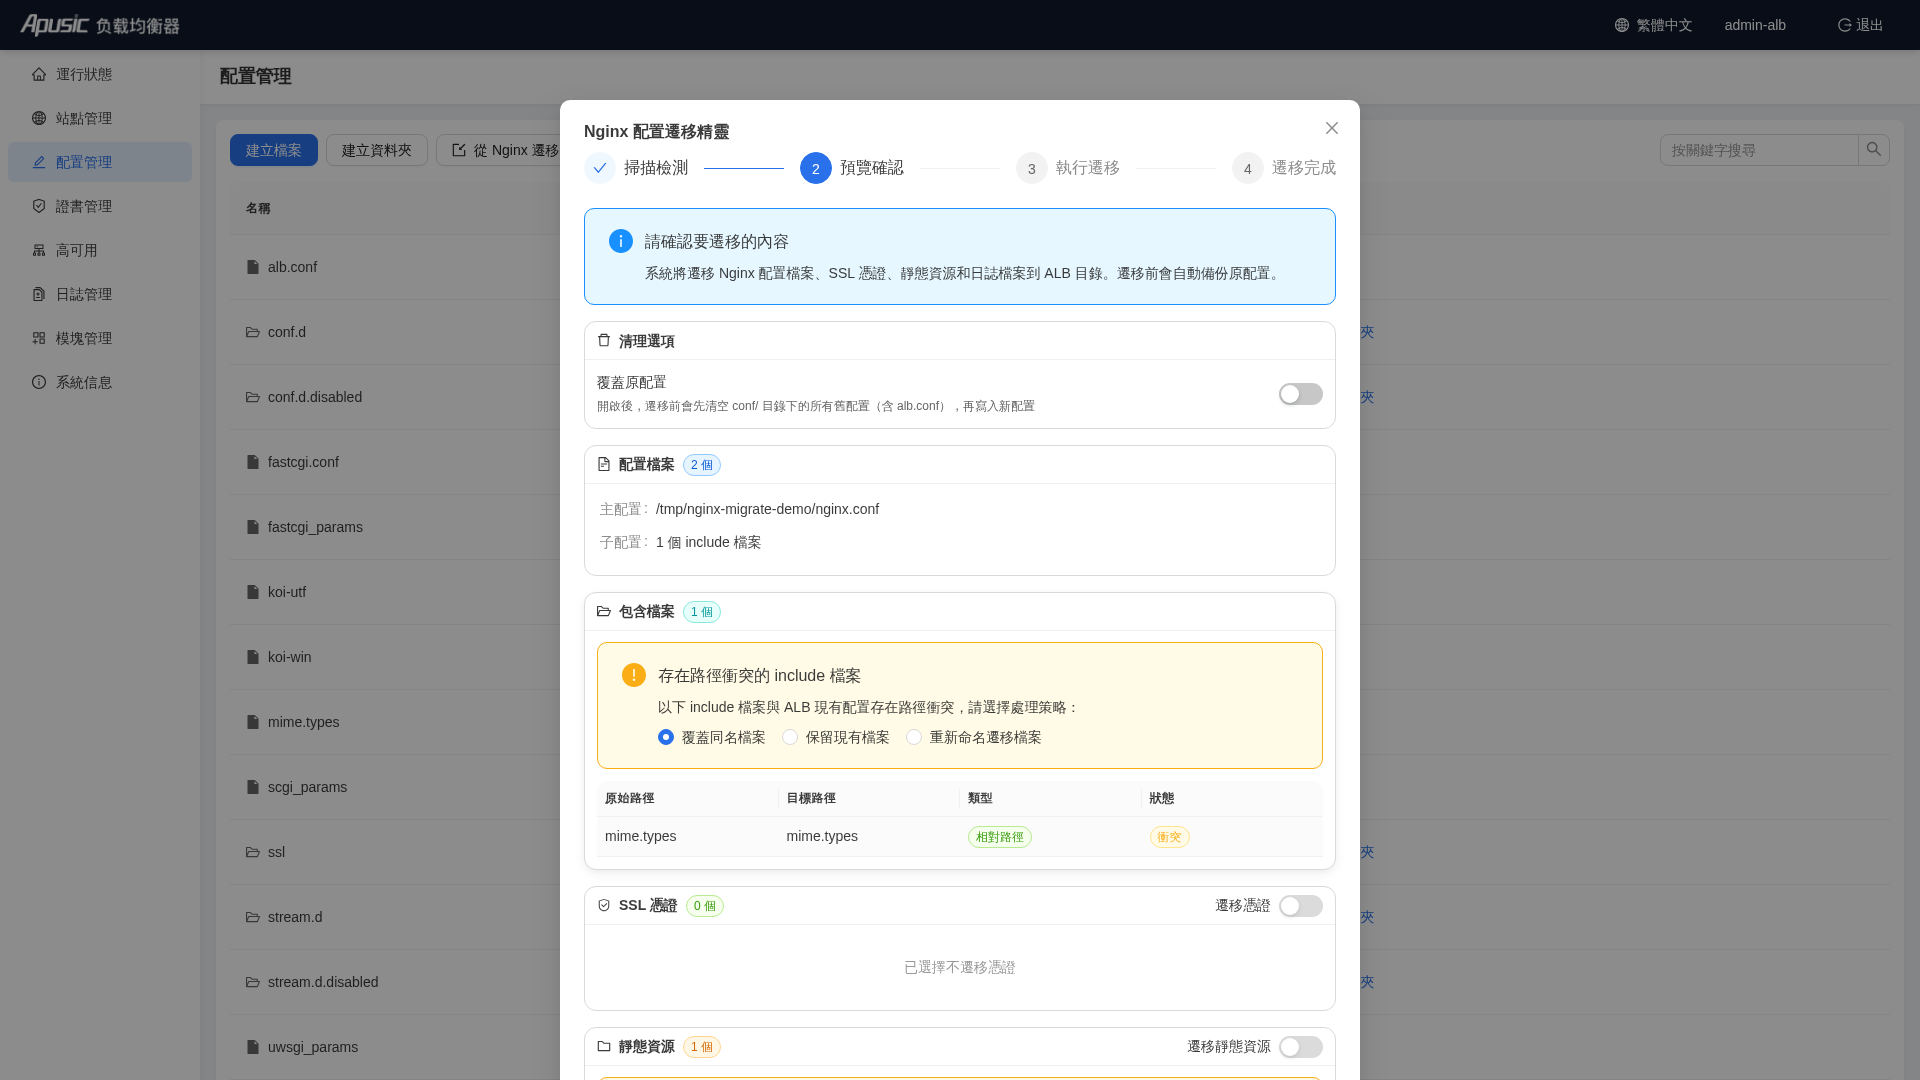Screen dimensions: 1920x1080
Task: Open mime.types in the file list
Action: tap(303, 722)
